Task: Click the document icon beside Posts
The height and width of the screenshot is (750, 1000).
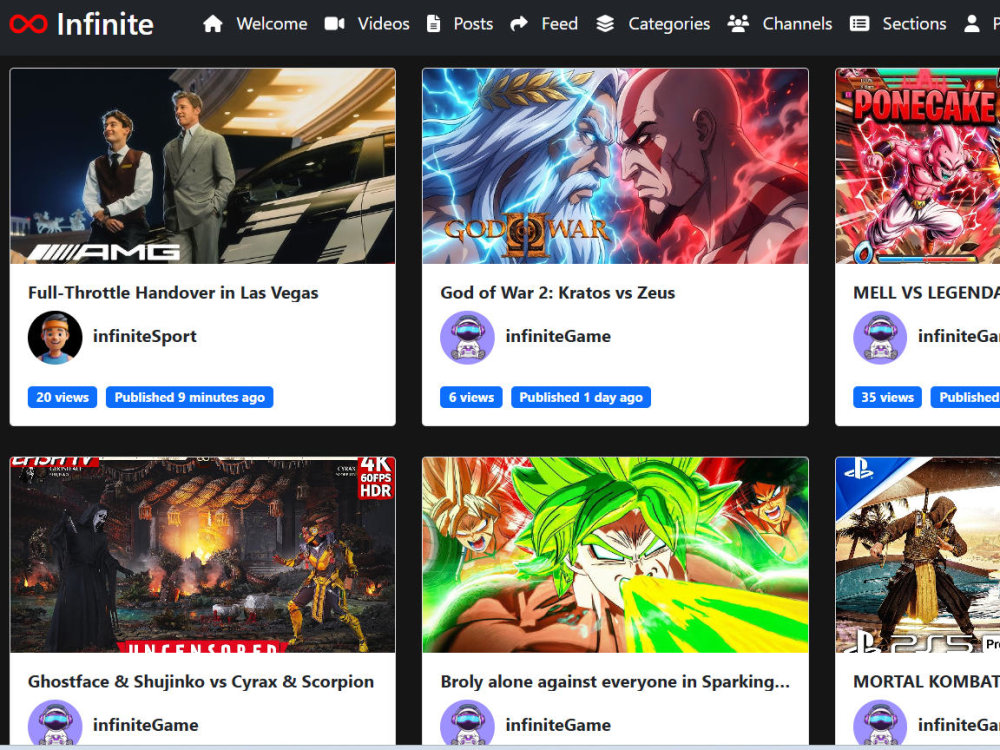Action: coord(433,24)
